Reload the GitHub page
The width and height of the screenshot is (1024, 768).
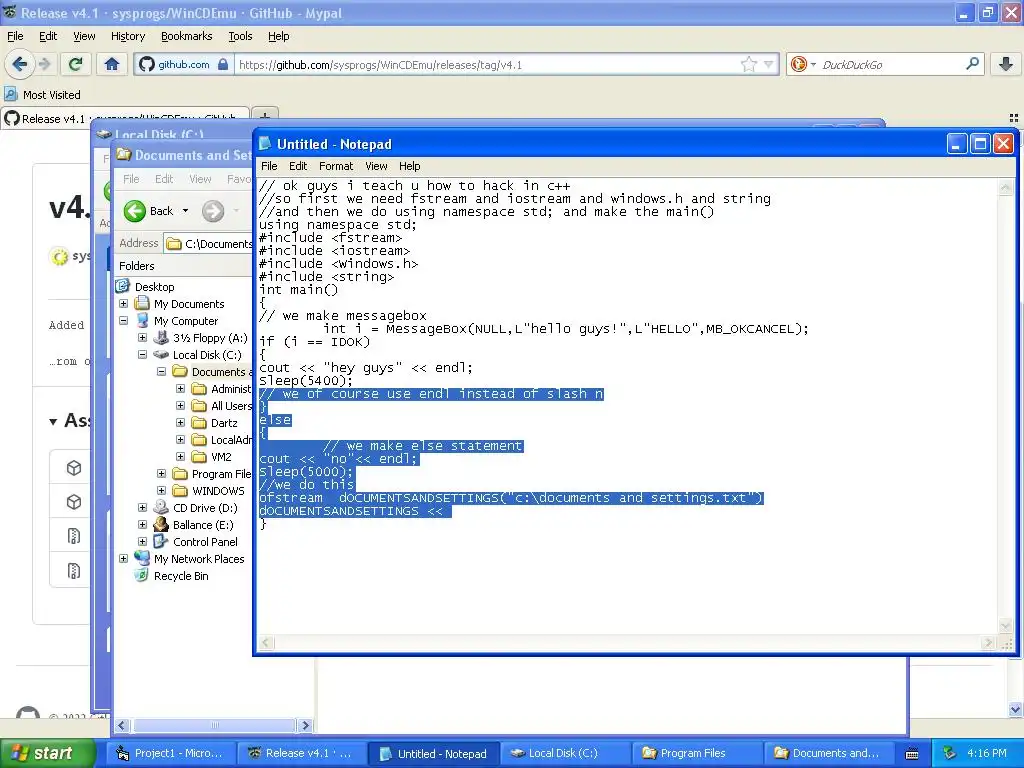(x=75, y=64)
